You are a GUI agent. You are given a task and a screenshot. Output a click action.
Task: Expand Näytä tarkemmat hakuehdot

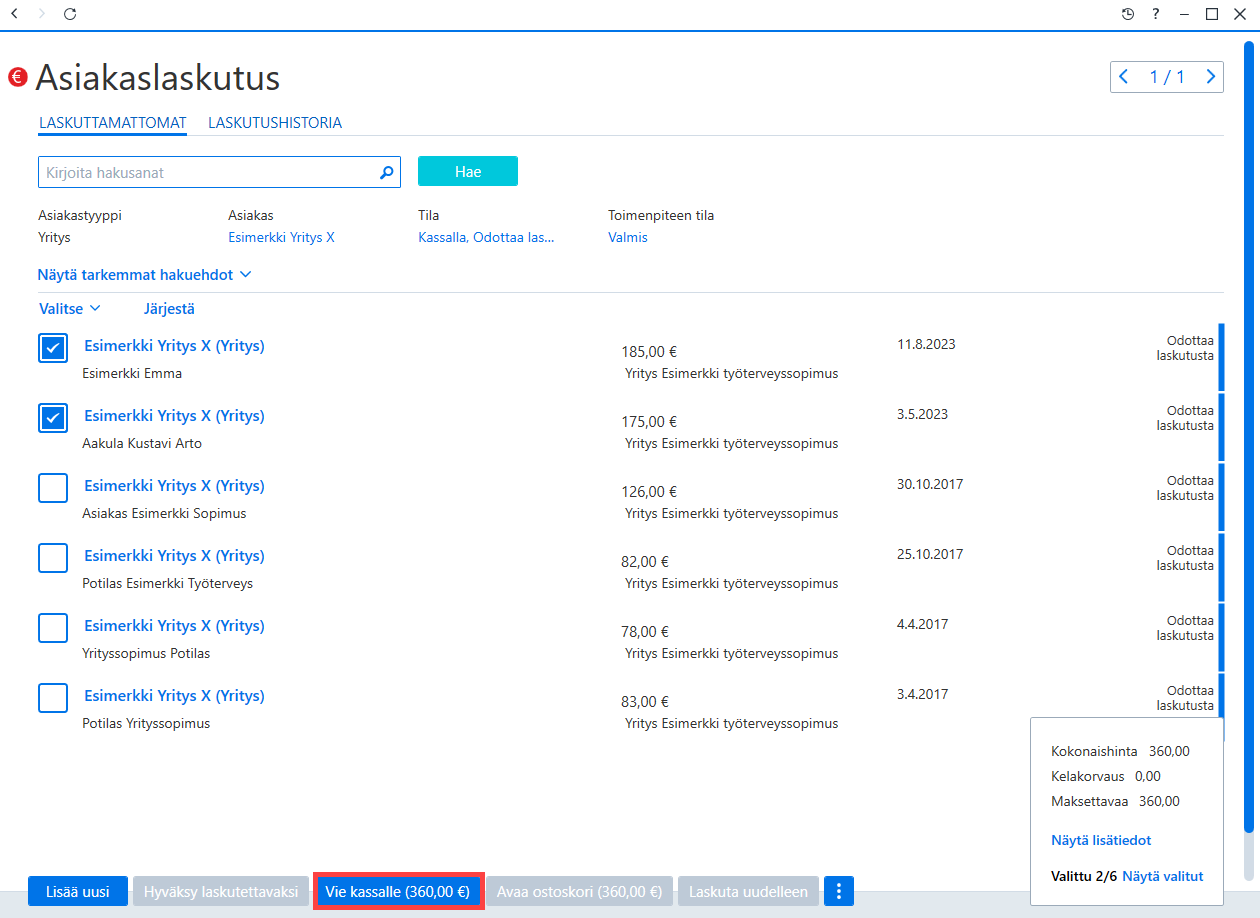pyautogui.click(x=144, y=274)
